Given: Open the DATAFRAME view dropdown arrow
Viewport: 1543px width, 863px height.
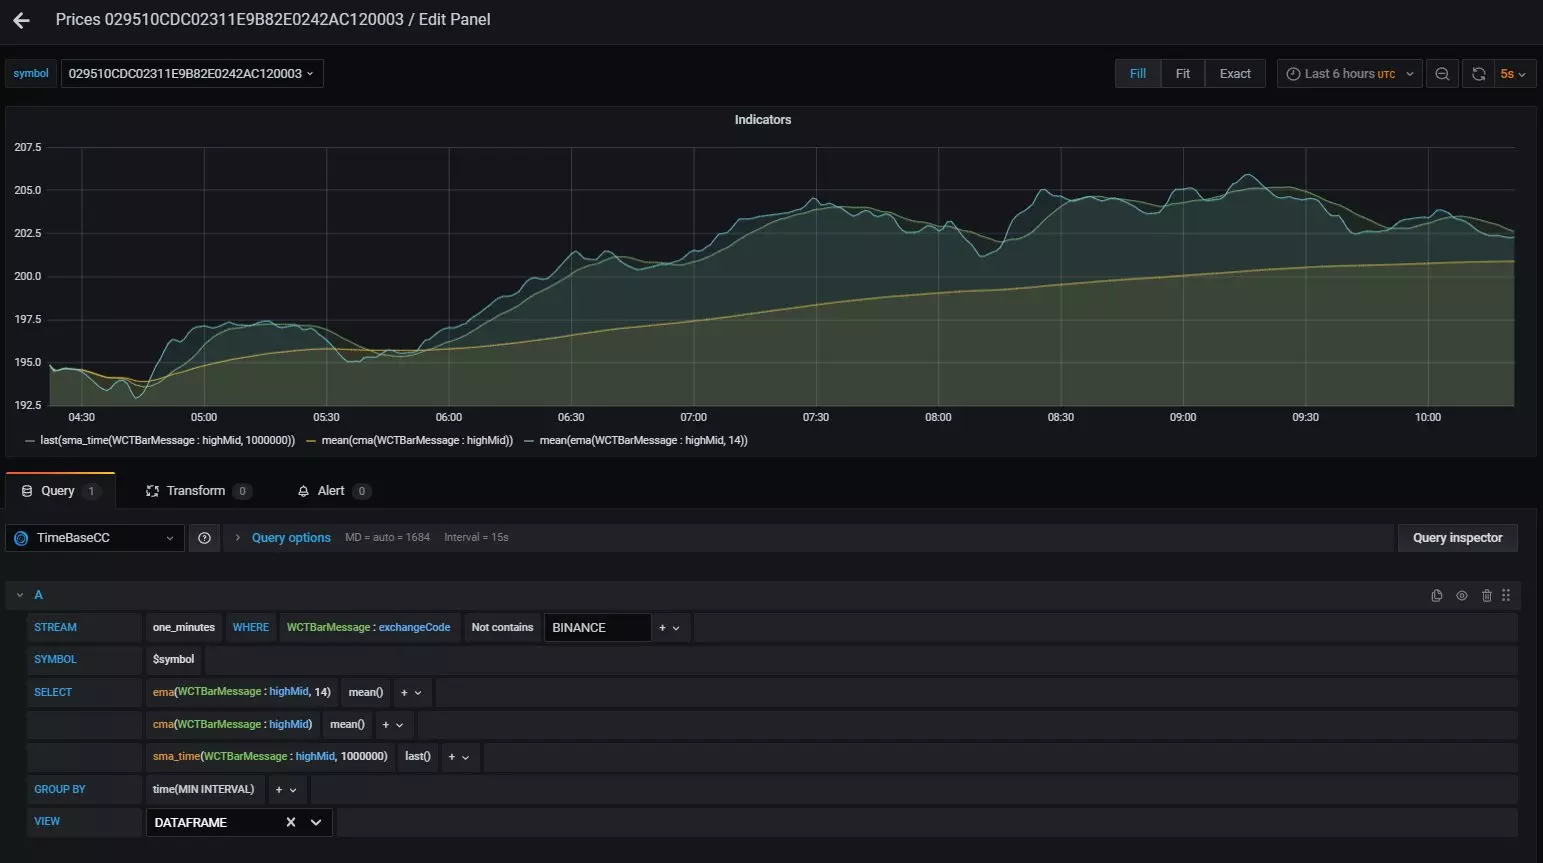Looking at the screenshot, I should pyautogui.click(x=316, y=822).
